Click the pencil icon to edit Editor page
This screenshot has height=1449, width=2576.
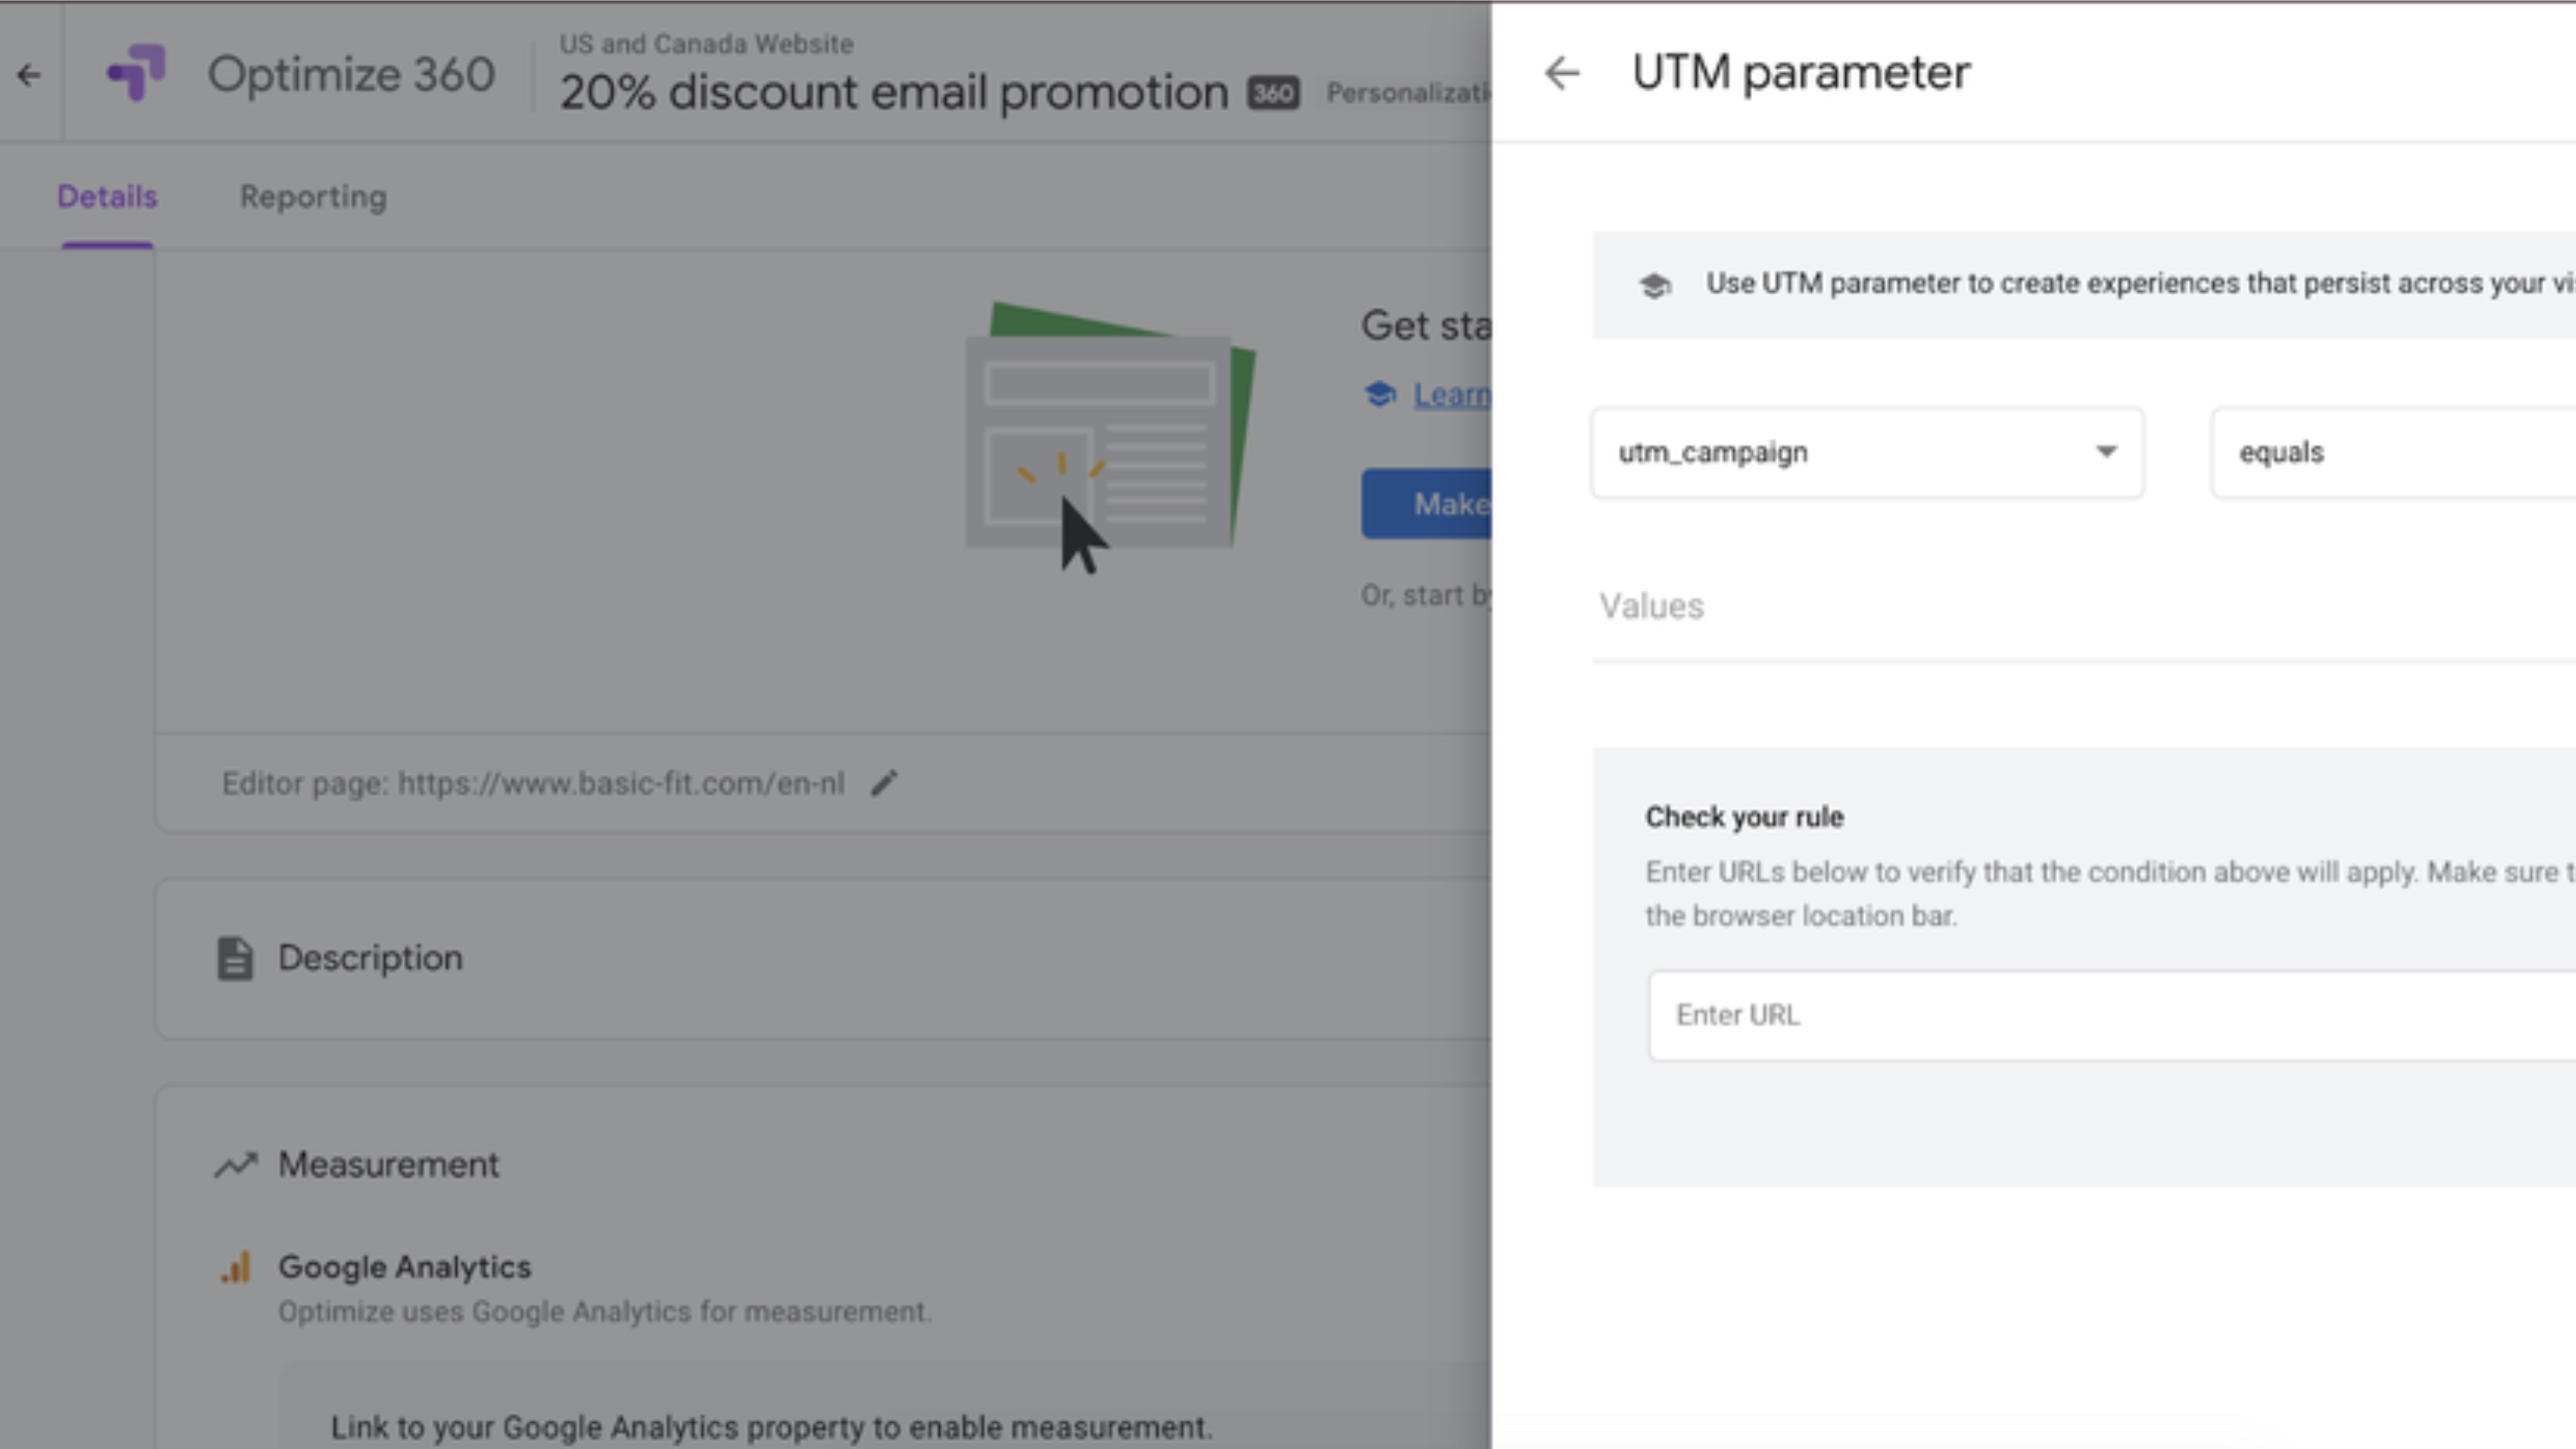coord(884,783)
